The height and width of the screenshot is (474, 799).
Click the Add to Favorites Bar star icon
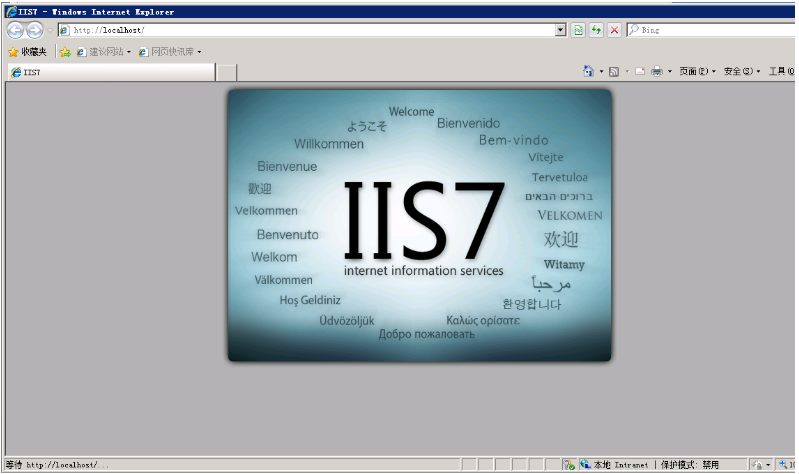click(x=65, y=51)
